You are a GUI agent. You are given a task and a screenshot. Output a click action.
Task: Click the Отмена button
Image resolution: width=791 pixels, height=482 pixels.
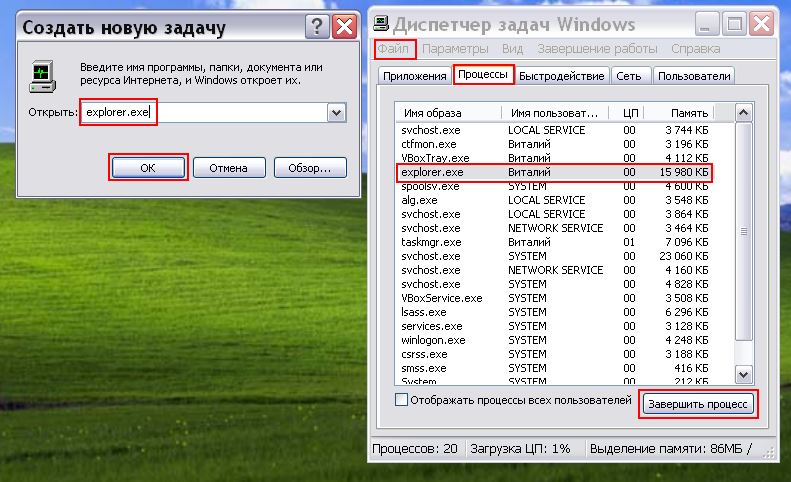point(229,168)
